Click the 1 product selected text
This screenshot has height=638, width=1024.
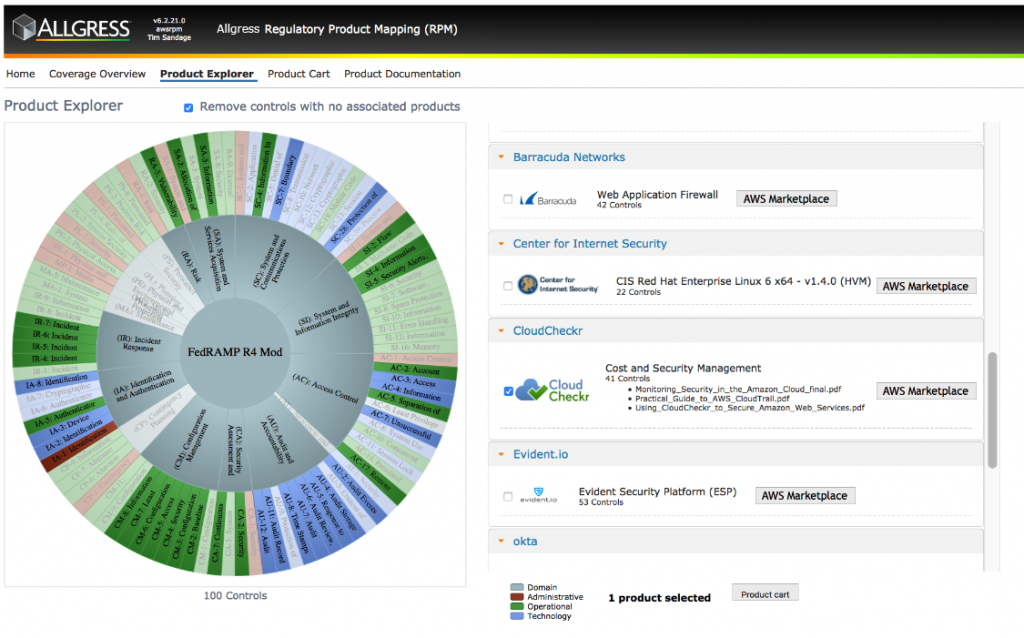[x=659, y=598]
